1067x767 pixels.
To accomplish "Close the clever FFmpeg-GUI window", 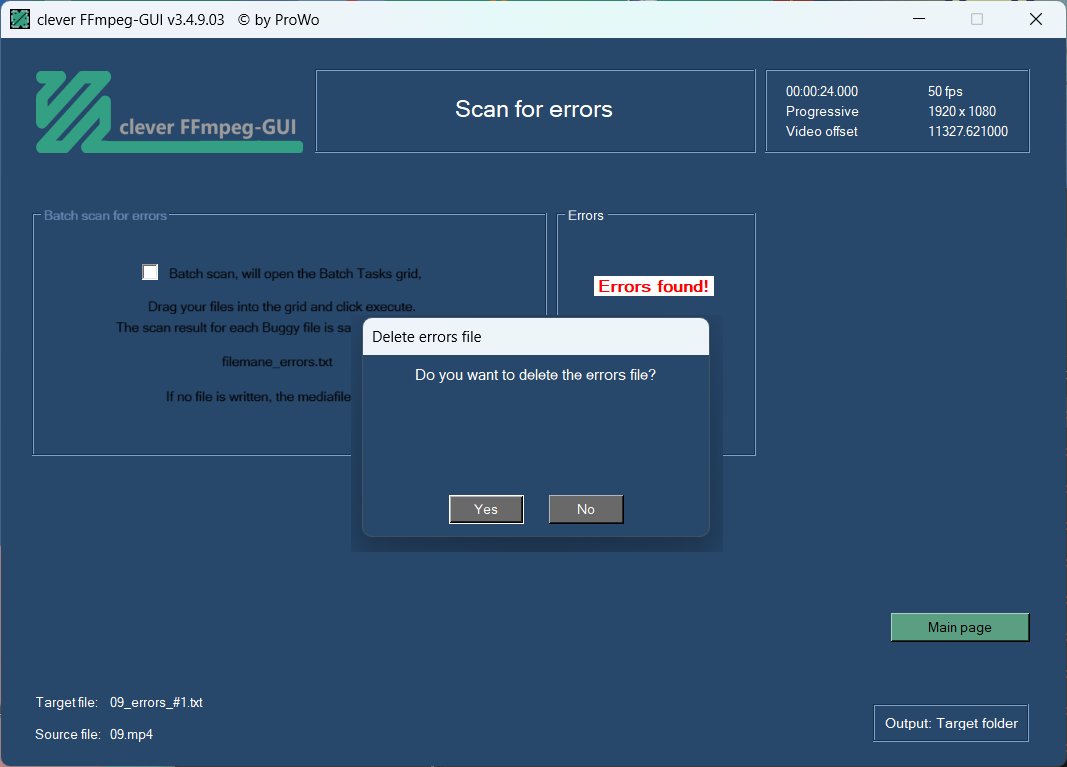I will click(x=1035, y=19).
